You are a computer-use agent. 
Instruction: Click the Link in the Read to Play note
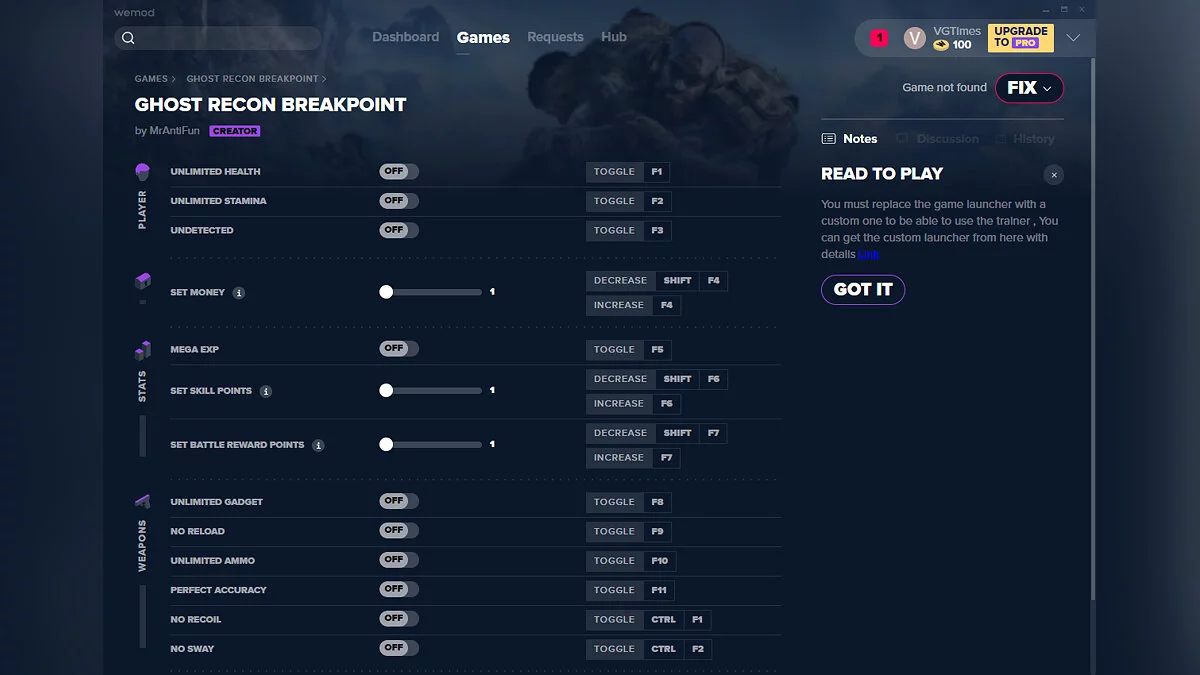[x=868, y=254]
